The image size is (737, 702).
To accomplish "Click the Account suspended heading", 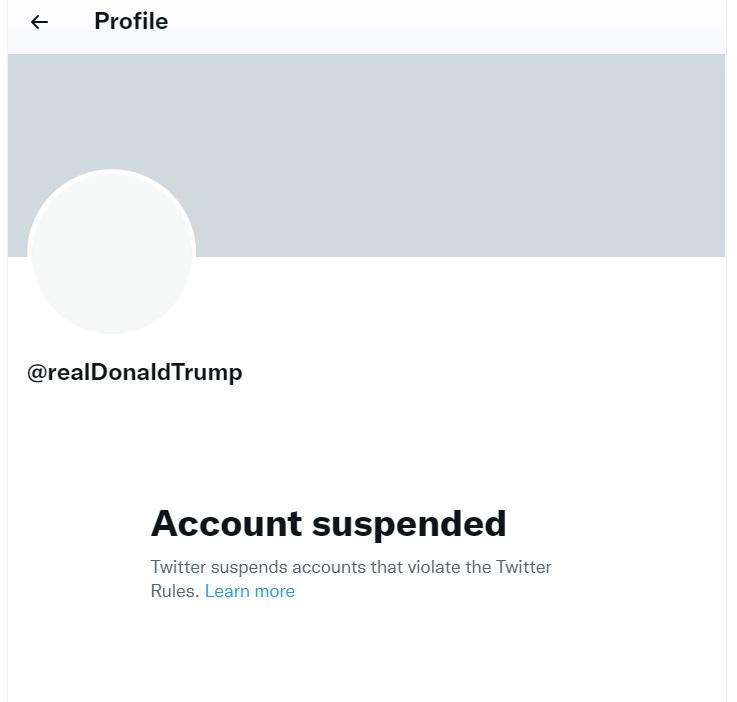I will pyautogui.click(x=329, y=524).
